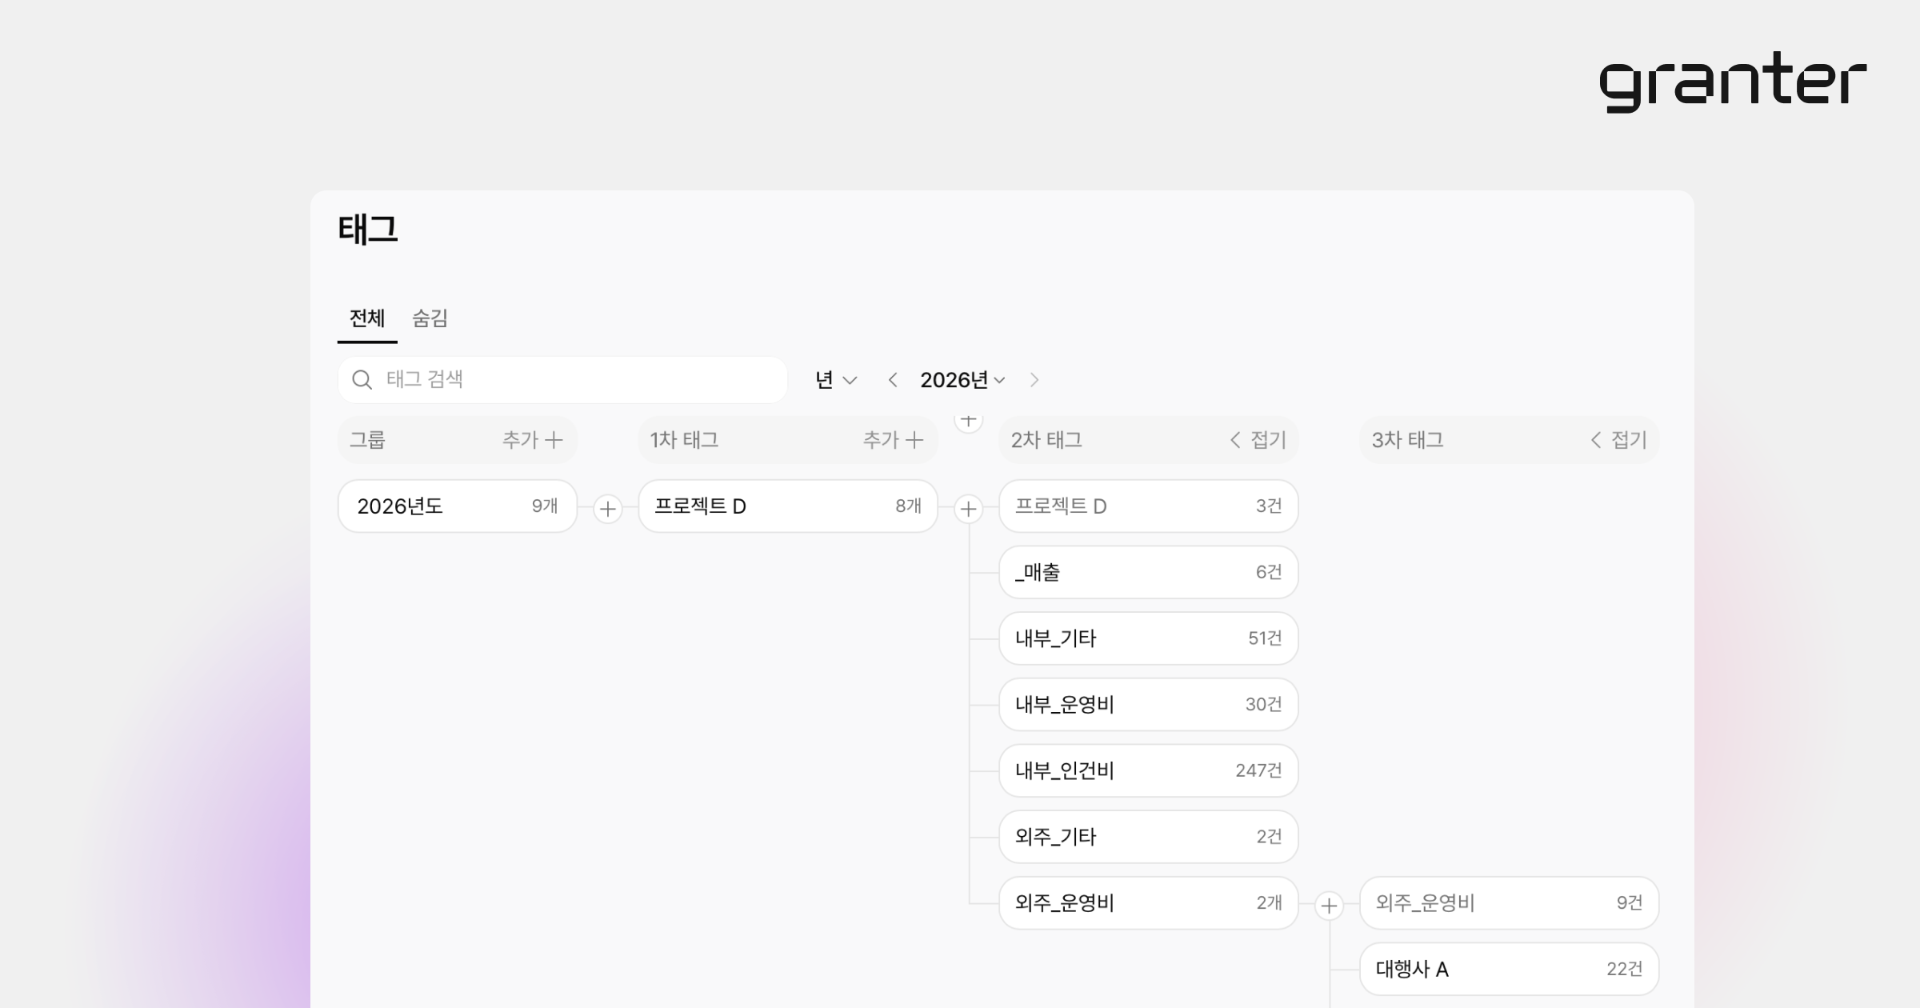Click the search magnifier icon in tag search
The image size is (1920, 1008).
[x=363, y=380]
